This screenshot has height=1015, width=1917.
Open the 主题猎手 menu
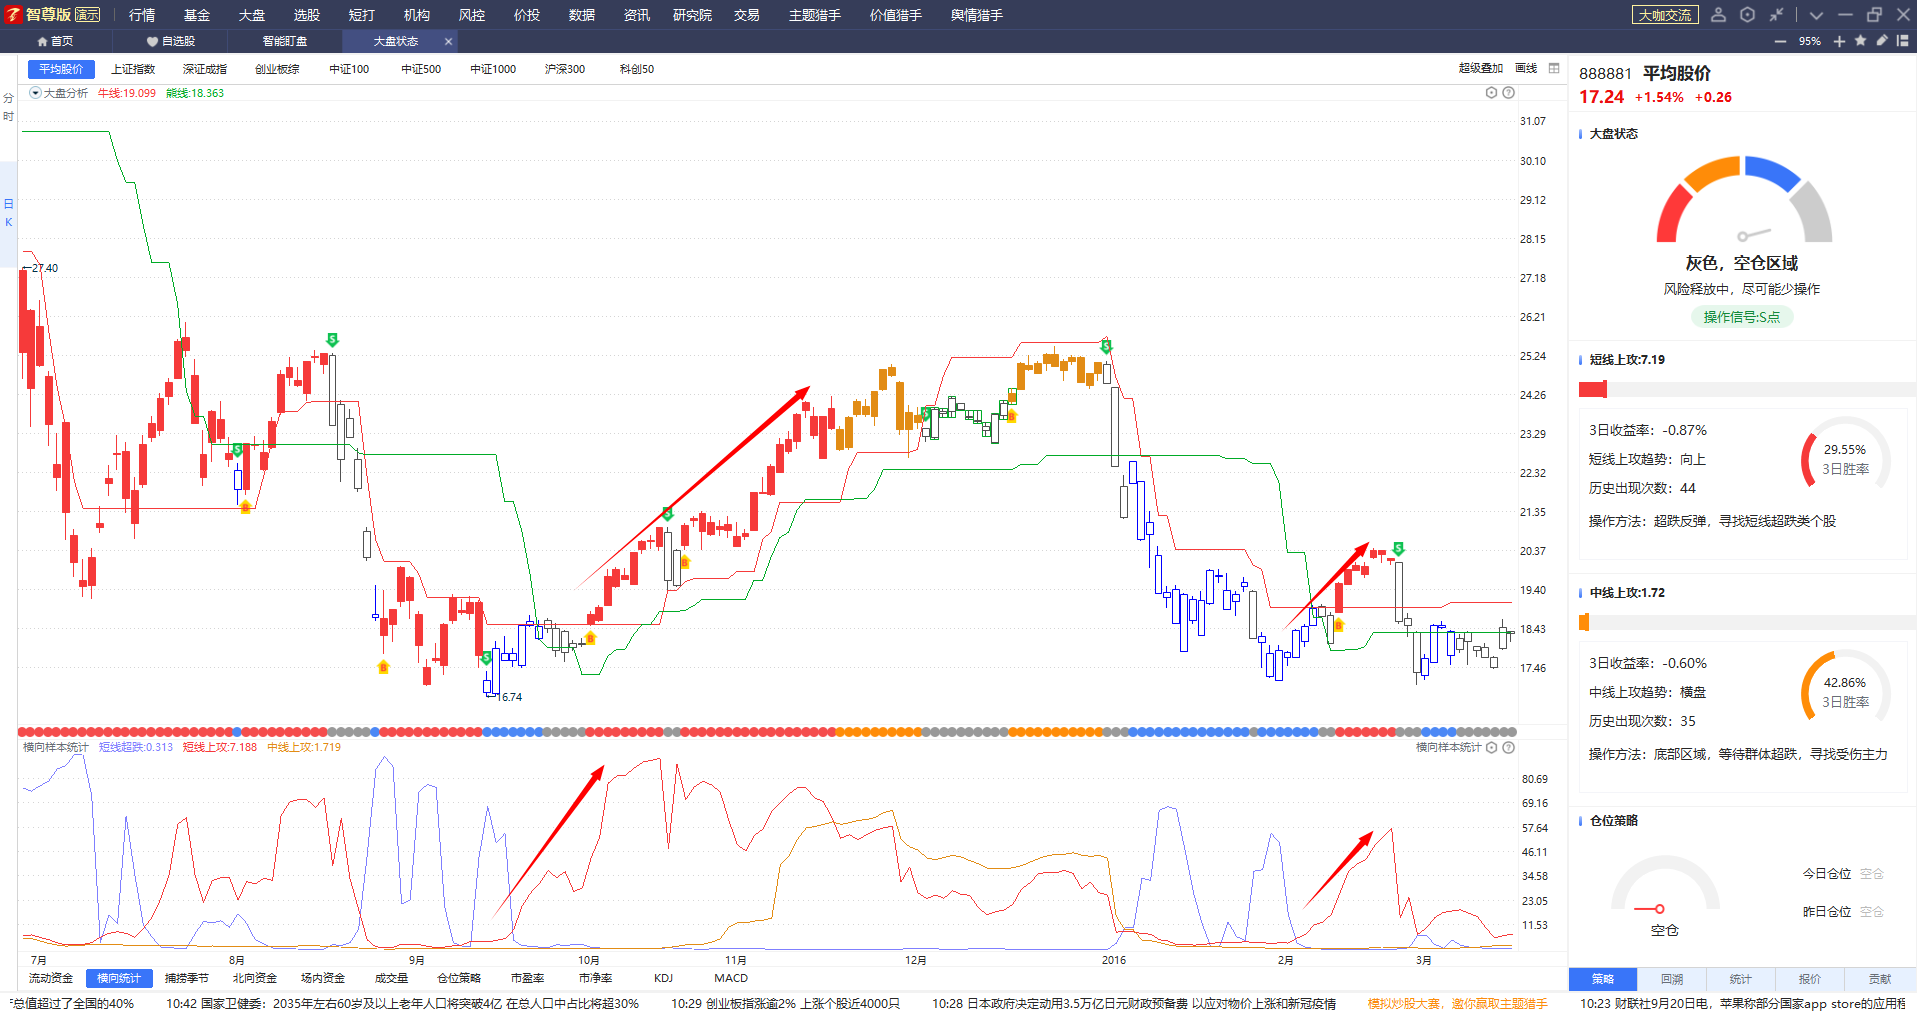(x=815, y=15)
